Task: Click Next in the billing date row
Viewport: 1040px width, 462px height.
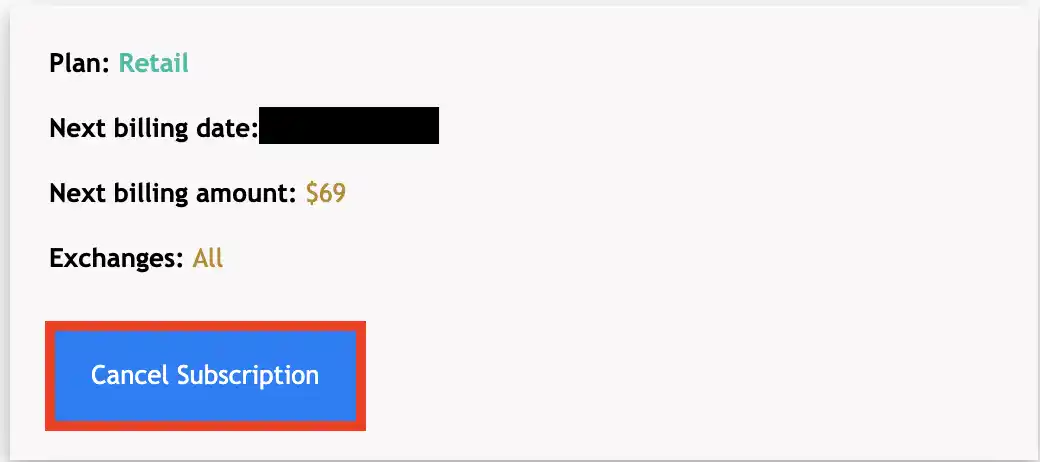Action: tap(73, 128)
